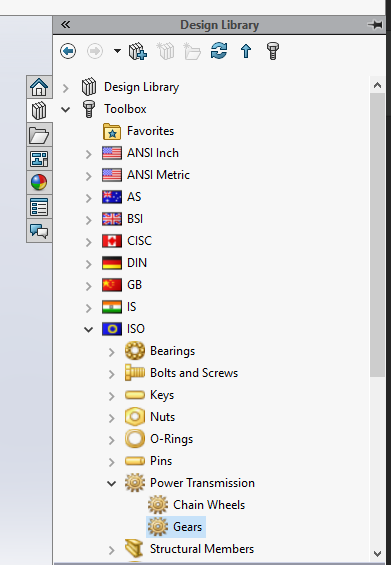Go up one level arrow
The width and height of the screenshot is (391, 565).
tap(246, 51)
